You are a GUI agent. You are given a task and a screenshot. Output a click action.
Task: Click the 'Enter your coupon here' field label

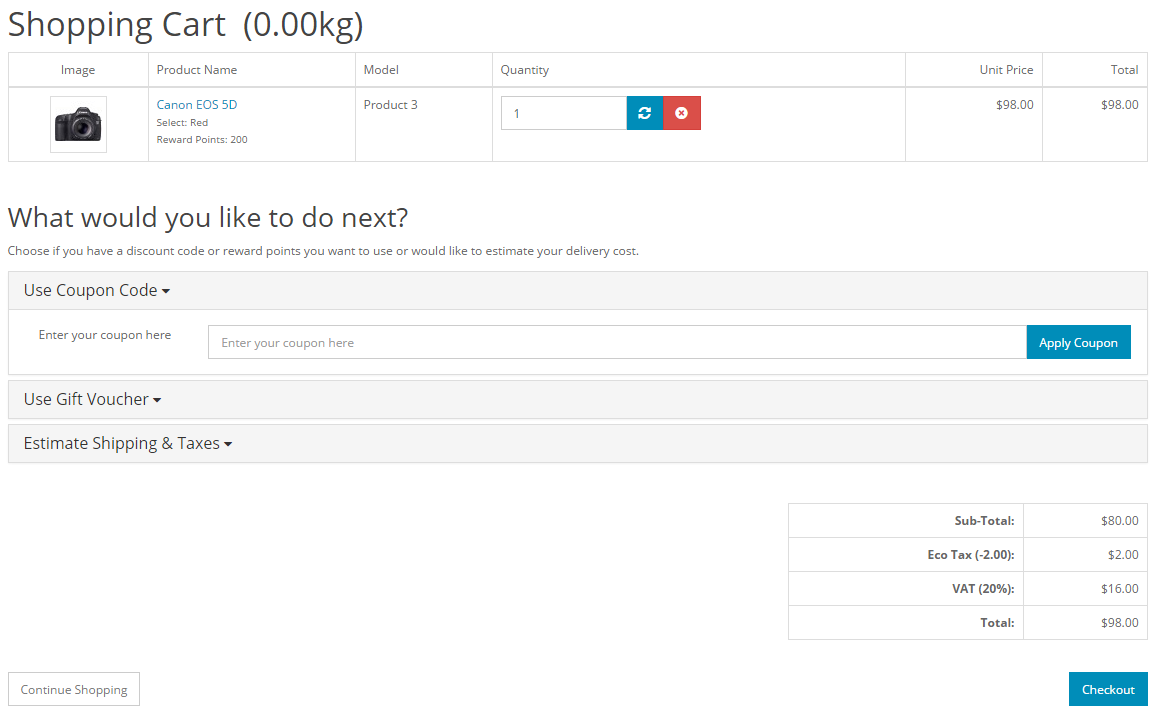click(105, 335)
